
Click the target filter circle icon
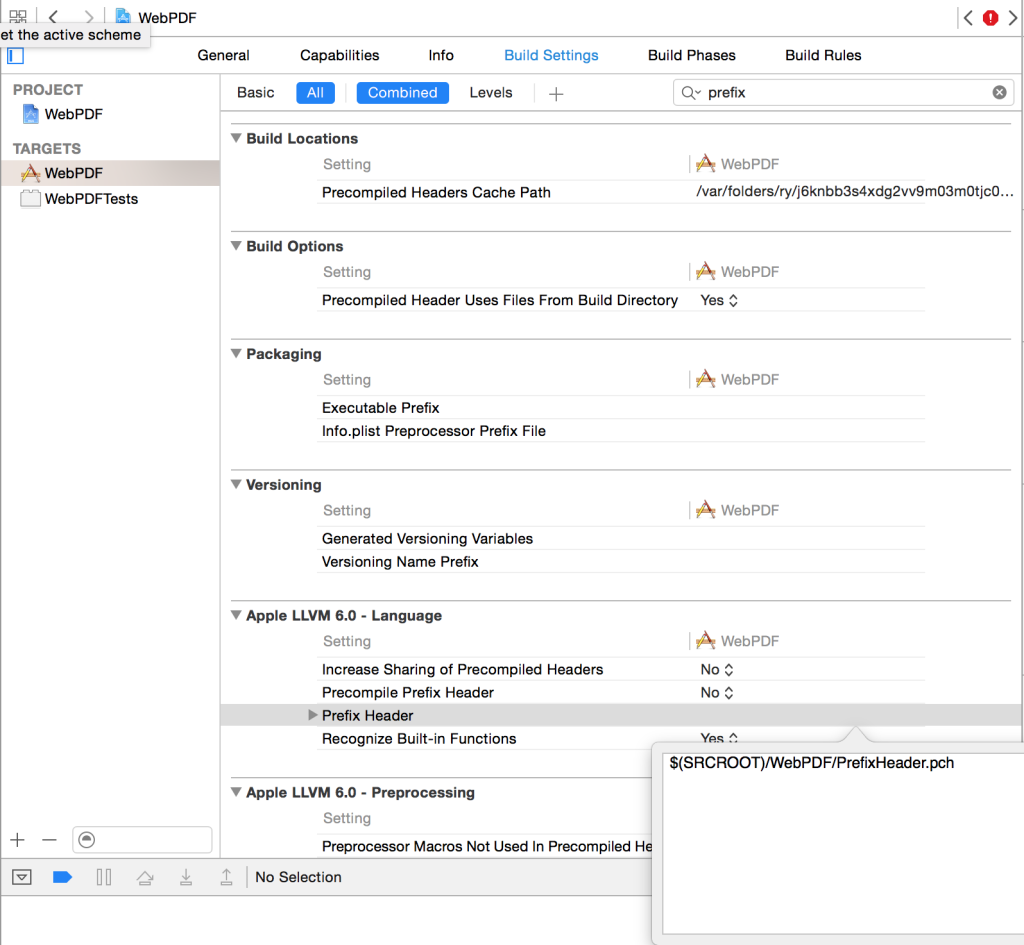(87, 840)
